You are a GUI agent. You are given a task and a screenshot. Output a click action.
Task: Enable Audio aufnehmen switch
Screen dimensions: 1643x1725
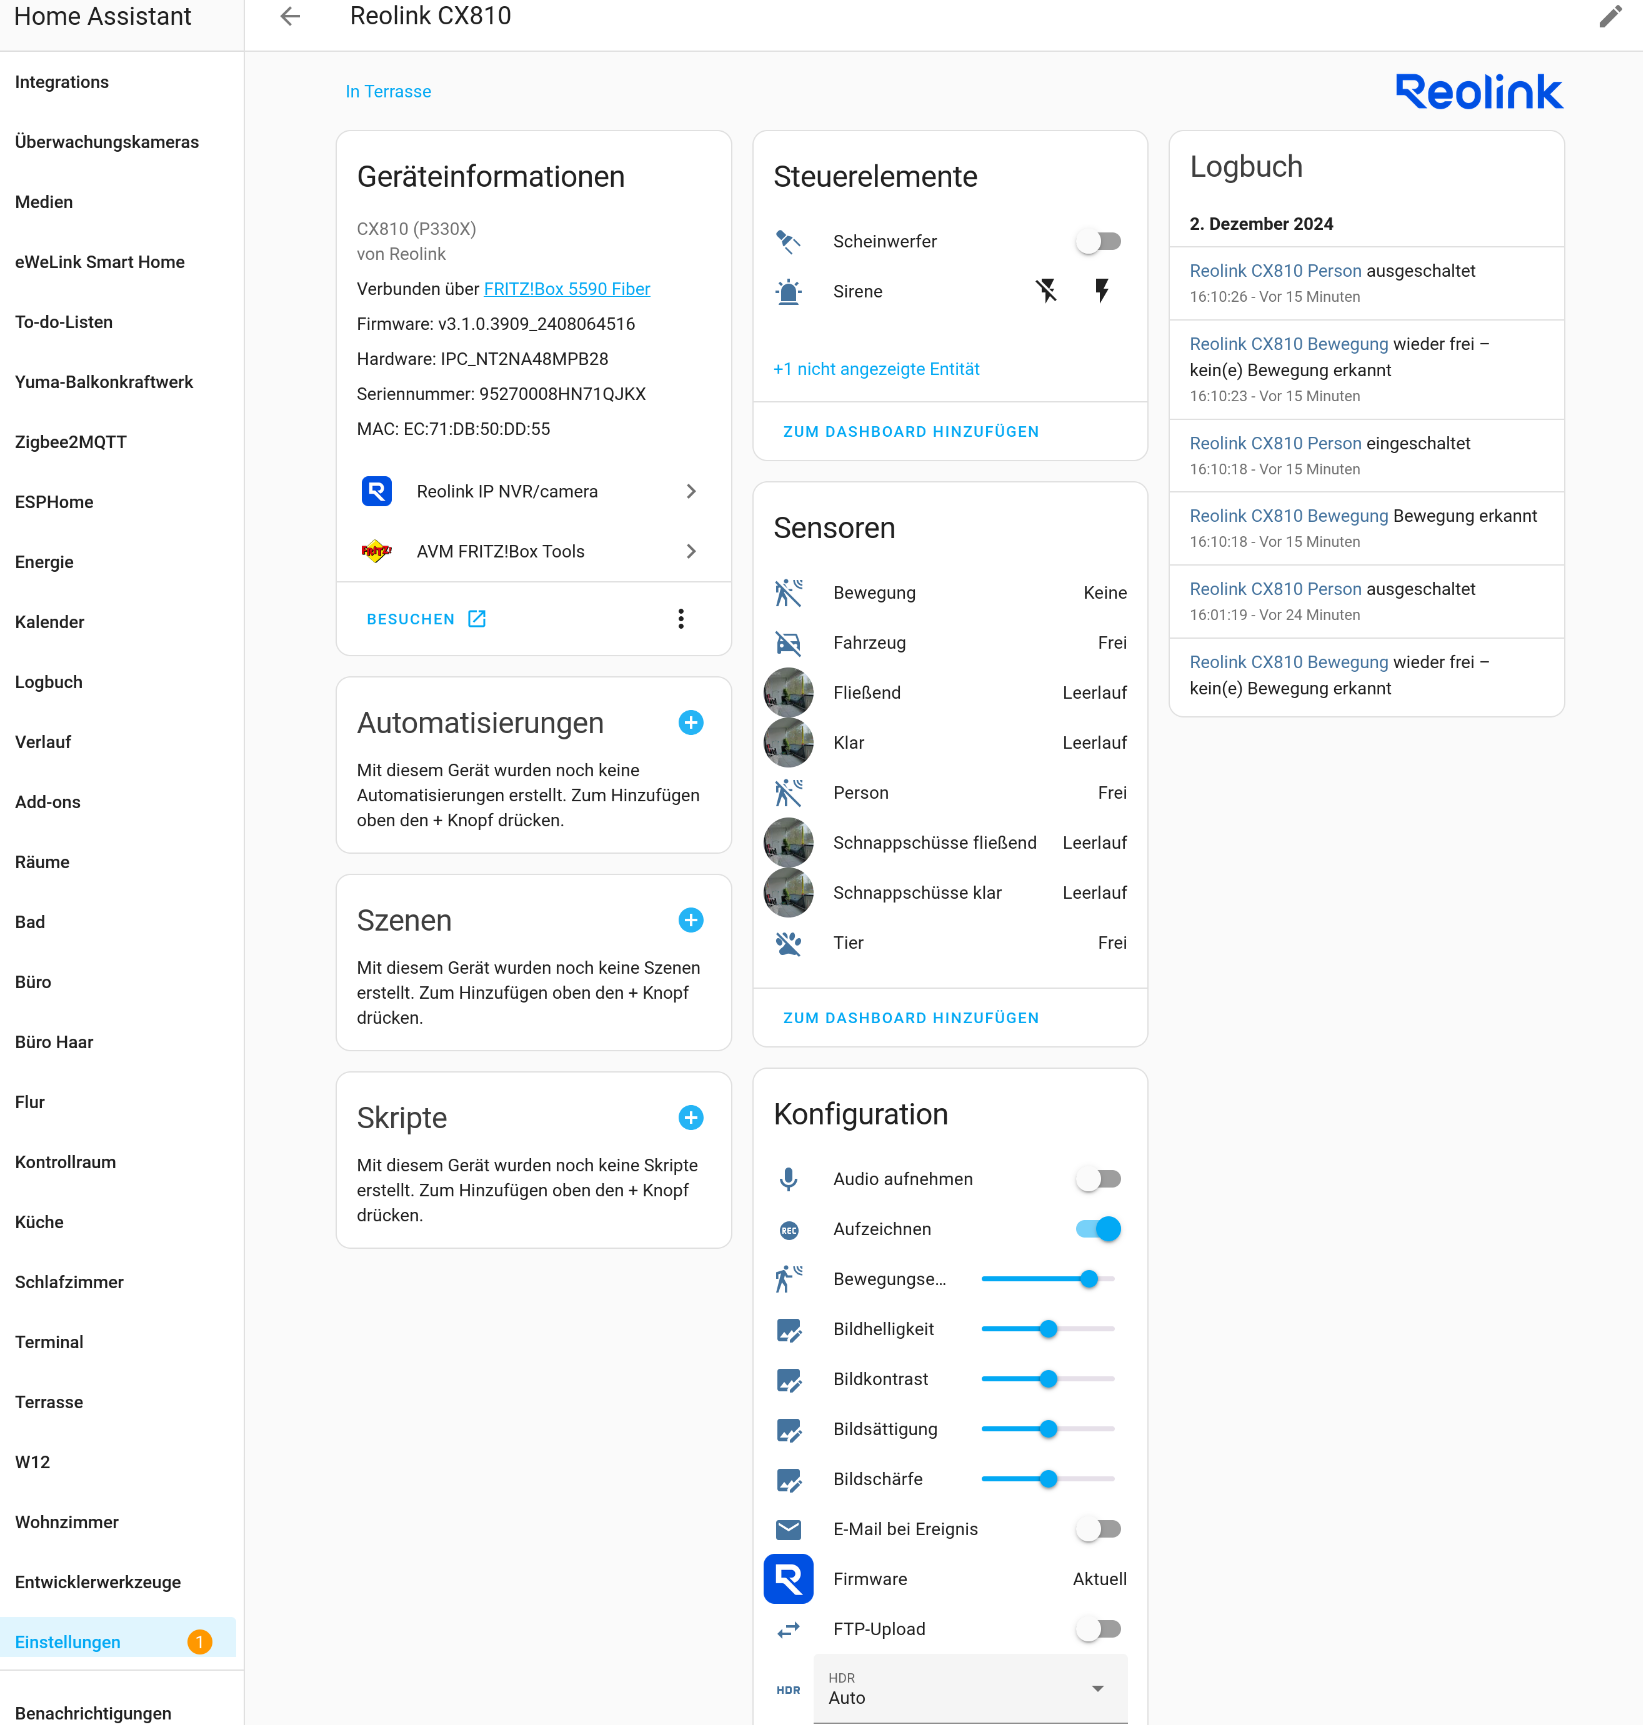pos(1098,1179)
